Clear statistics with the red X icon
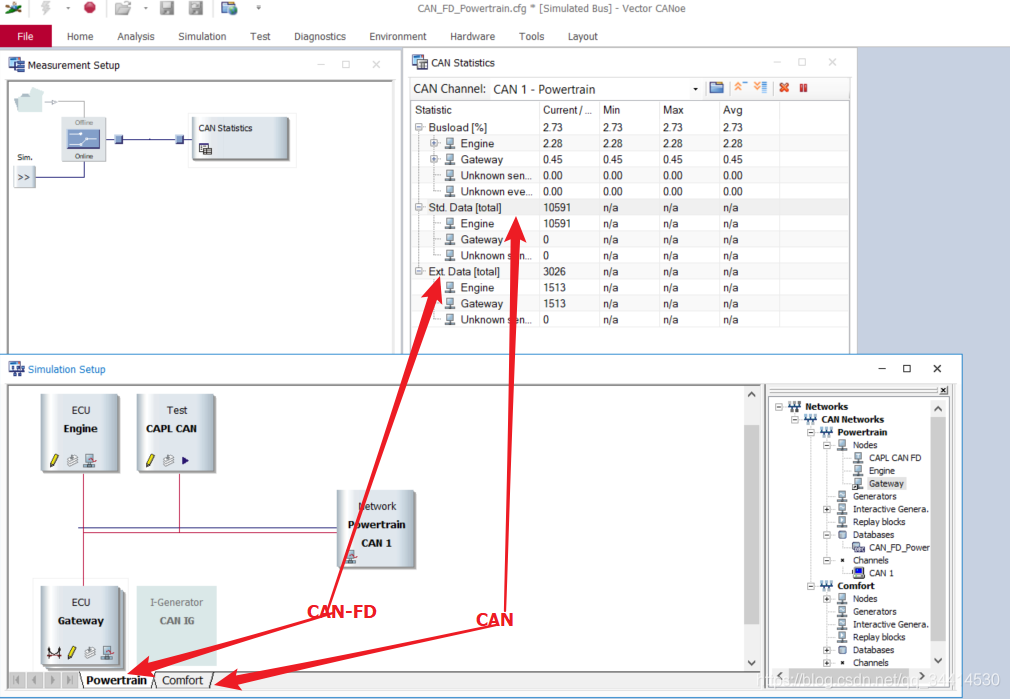The width and height of the screenshot is (1010, 699). (784, 88)
